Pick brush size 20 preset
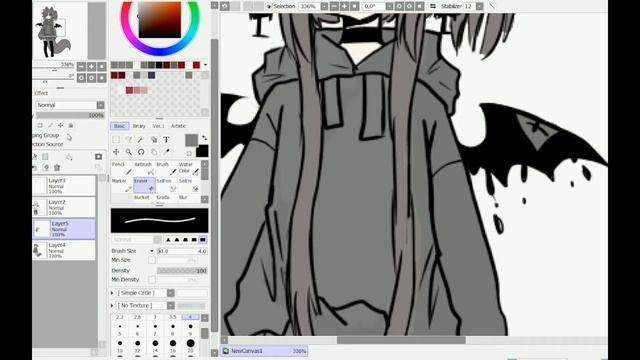This screenshot has width=640, height=360. pyautogui.click(x=190, y=346)
